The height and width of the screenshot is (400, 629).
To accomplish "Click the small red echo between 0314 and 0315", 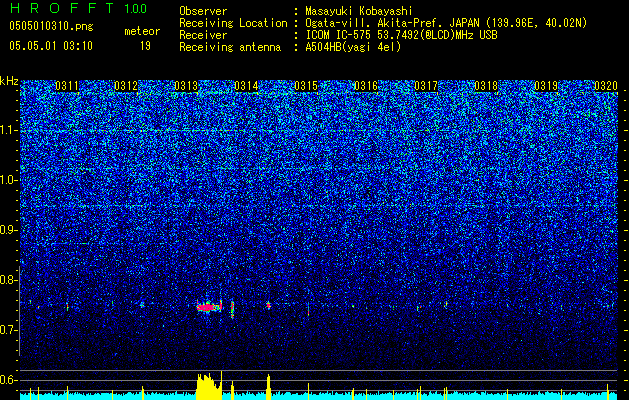I will pyautogui.click(x=268, y=306).
